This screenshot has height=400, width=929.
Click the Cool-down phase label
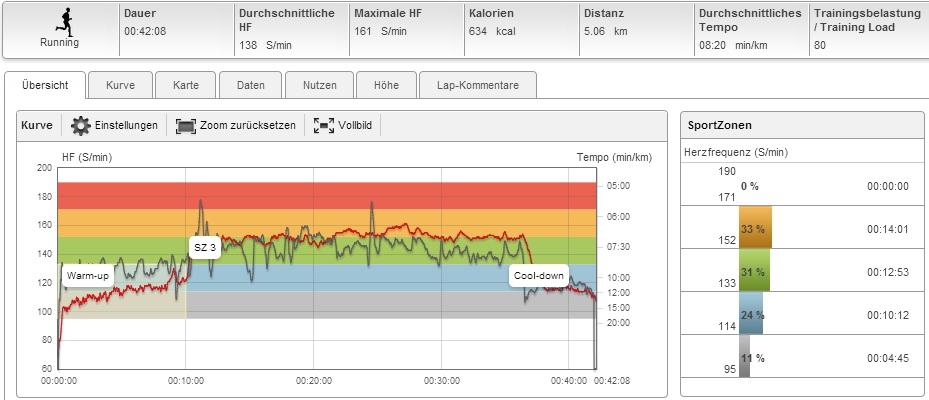click(539, 275)
